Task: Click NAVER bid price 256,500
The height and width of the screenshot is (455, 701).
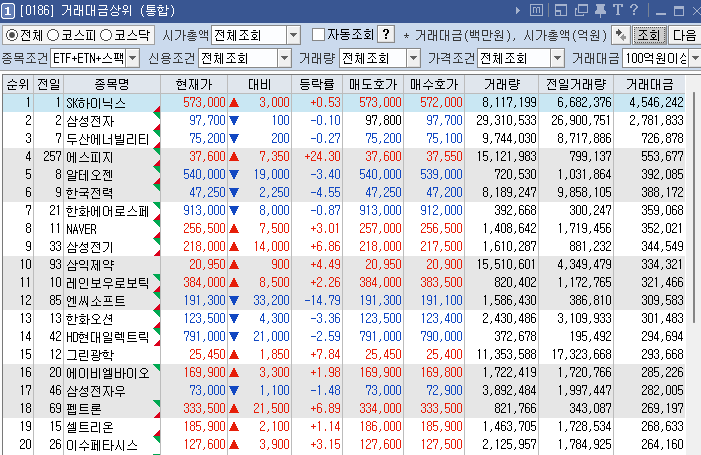Action: tap(441, 228)
